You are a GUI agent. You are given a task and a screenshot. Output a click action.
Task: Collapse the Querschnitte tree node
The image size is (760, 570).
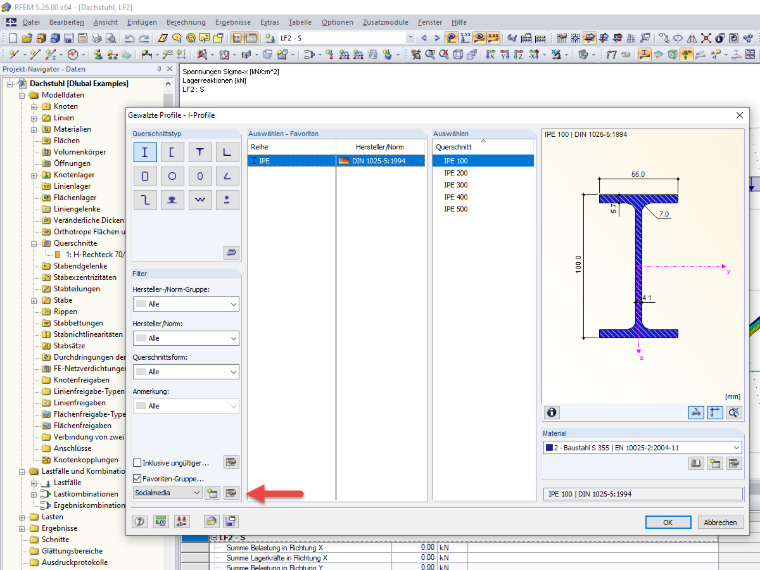tap(34, 243)
